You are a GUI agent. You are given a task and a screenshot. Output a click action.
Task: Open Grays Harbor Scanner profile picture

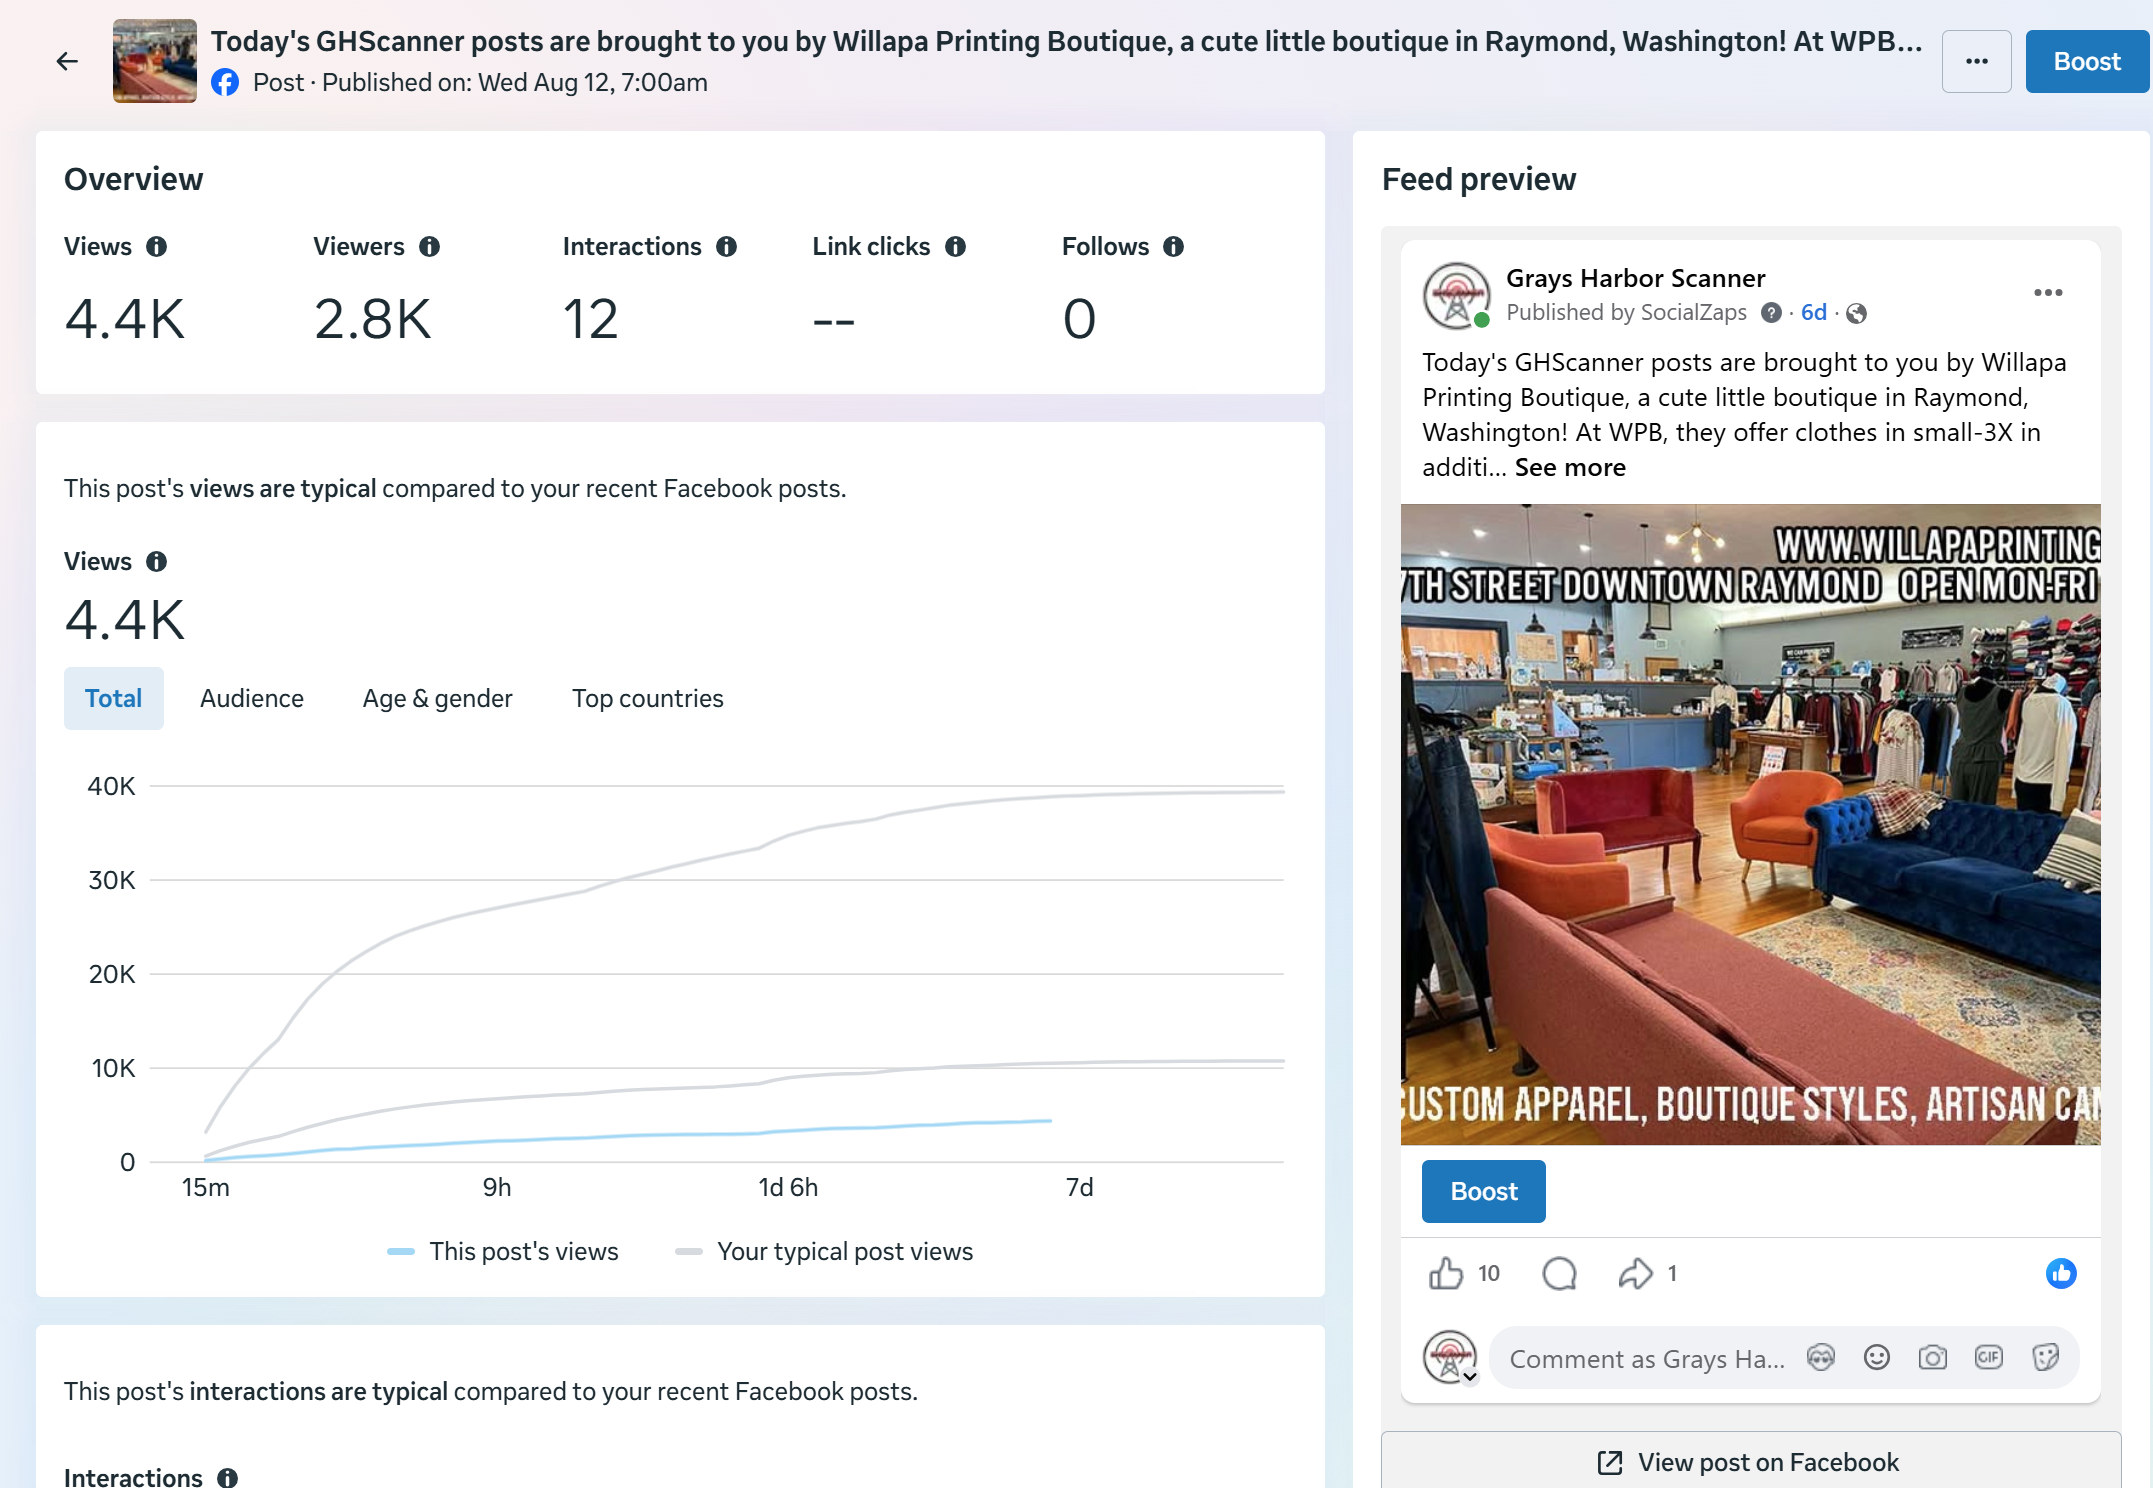coord(1457,296)
